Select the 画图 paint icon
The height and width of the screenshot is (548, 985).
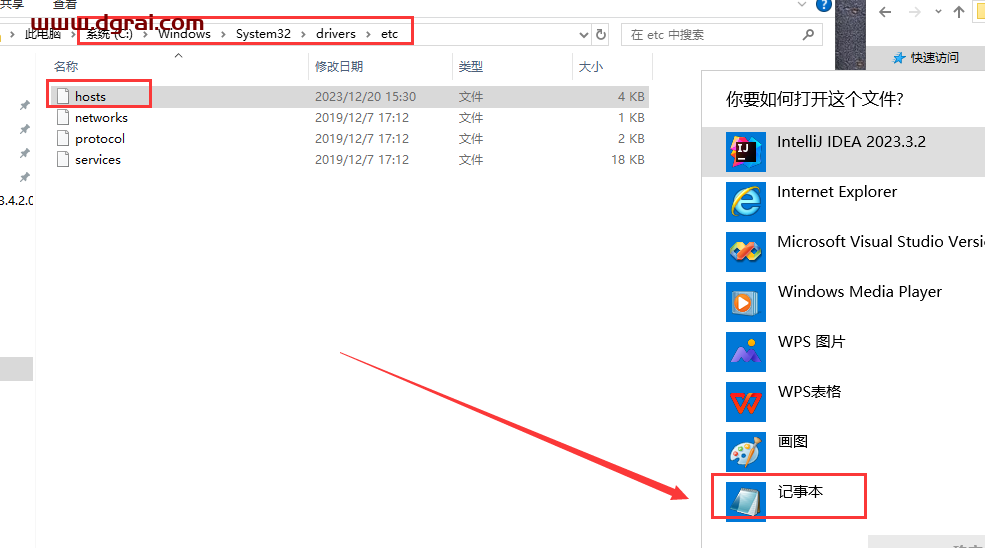click(746, 452)
